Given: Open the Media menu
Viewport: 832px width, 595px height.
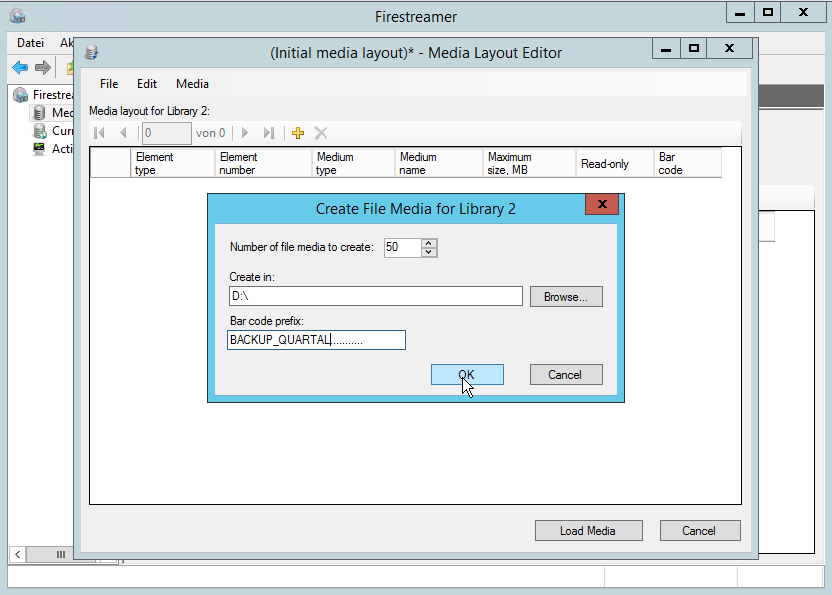Looking at the screenshot, I should 192,84.
